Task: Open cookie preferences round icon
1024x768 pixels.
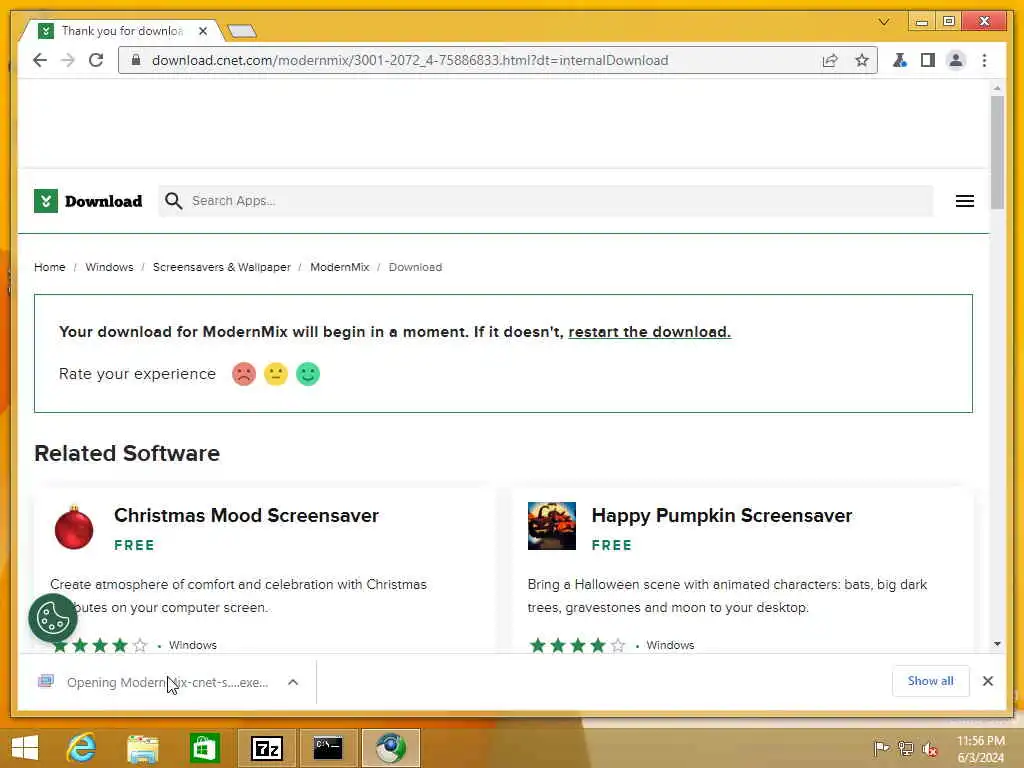Action: click(x=53, y=618)
